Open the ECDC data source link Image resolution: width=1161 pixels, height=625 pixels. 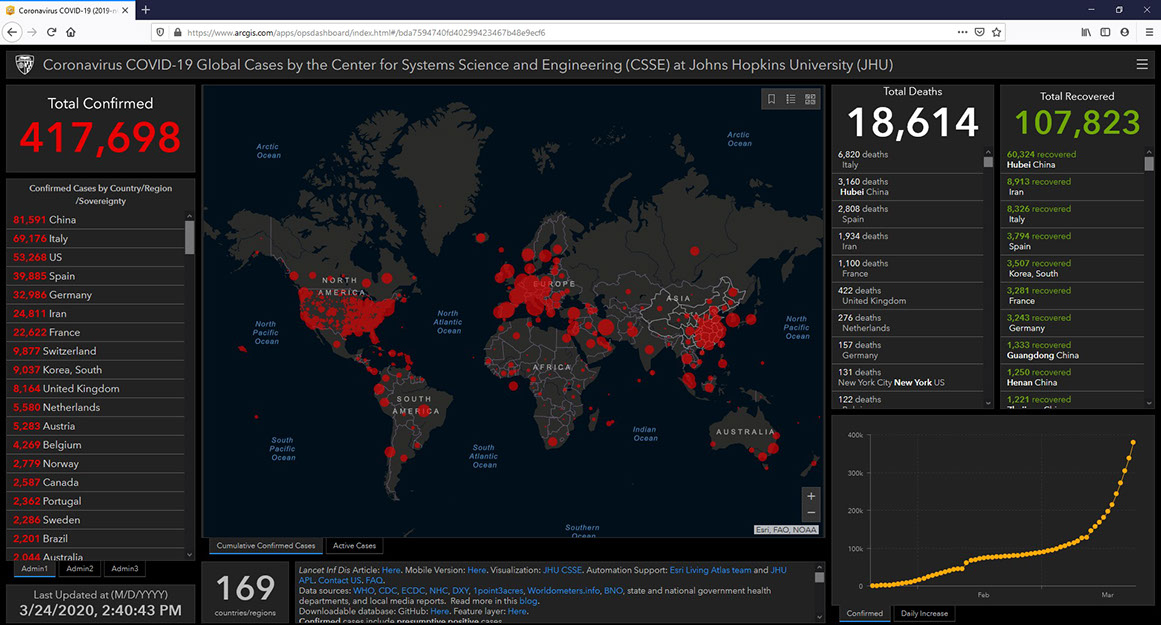(412, 591)
